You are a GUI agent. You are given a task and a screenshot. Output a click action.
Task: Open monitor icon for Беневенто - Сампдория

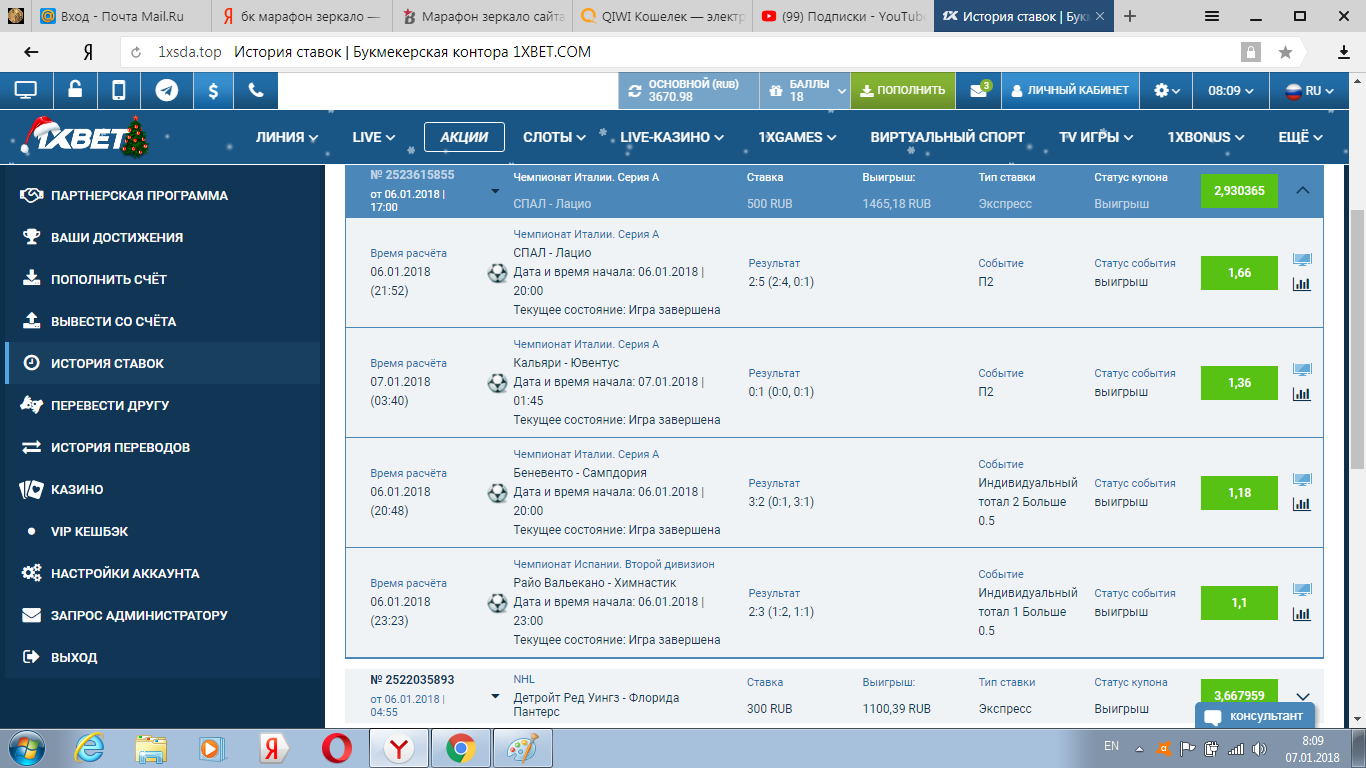tap(1302, 480)
